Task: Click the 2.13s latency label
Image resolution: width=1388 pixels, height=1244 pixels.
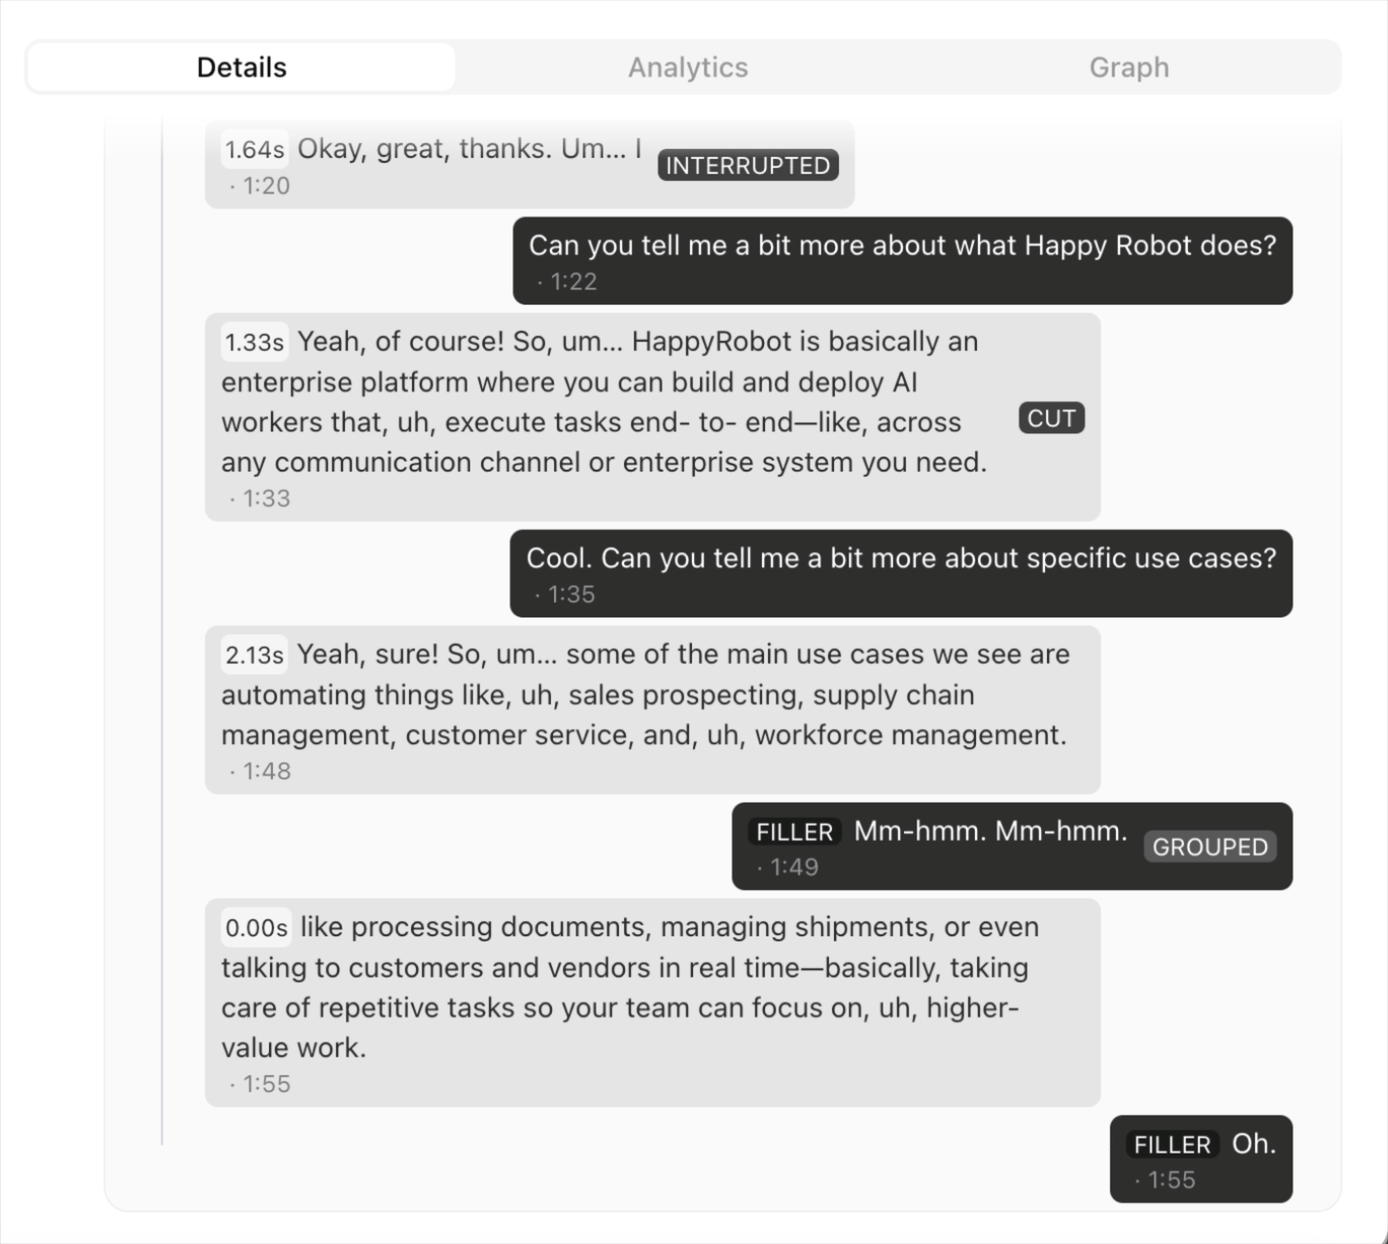Action: point(254,656)
